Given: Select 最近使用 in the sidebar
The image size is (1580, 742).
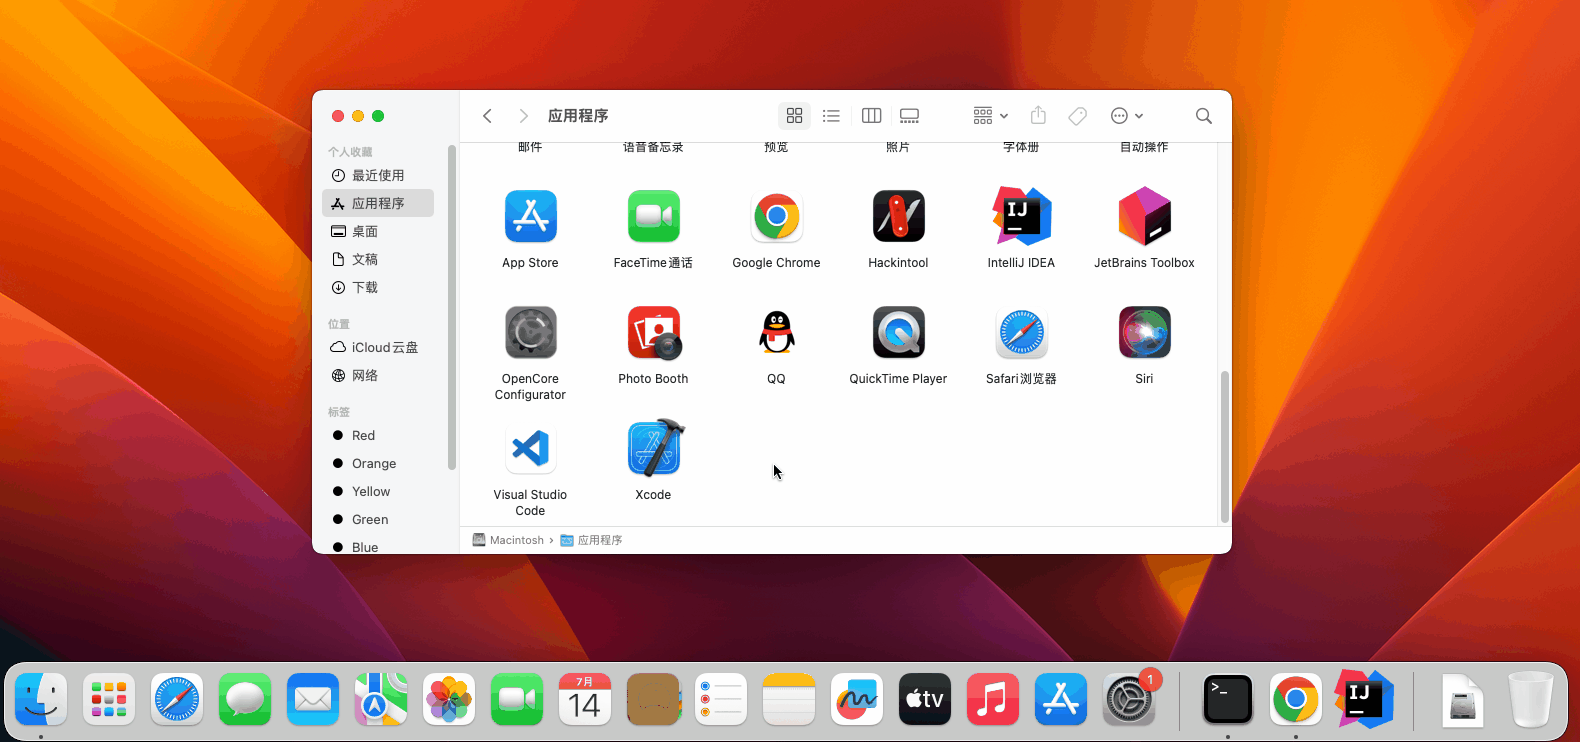Looking at the screenshot, I should [x=378, y=175].
